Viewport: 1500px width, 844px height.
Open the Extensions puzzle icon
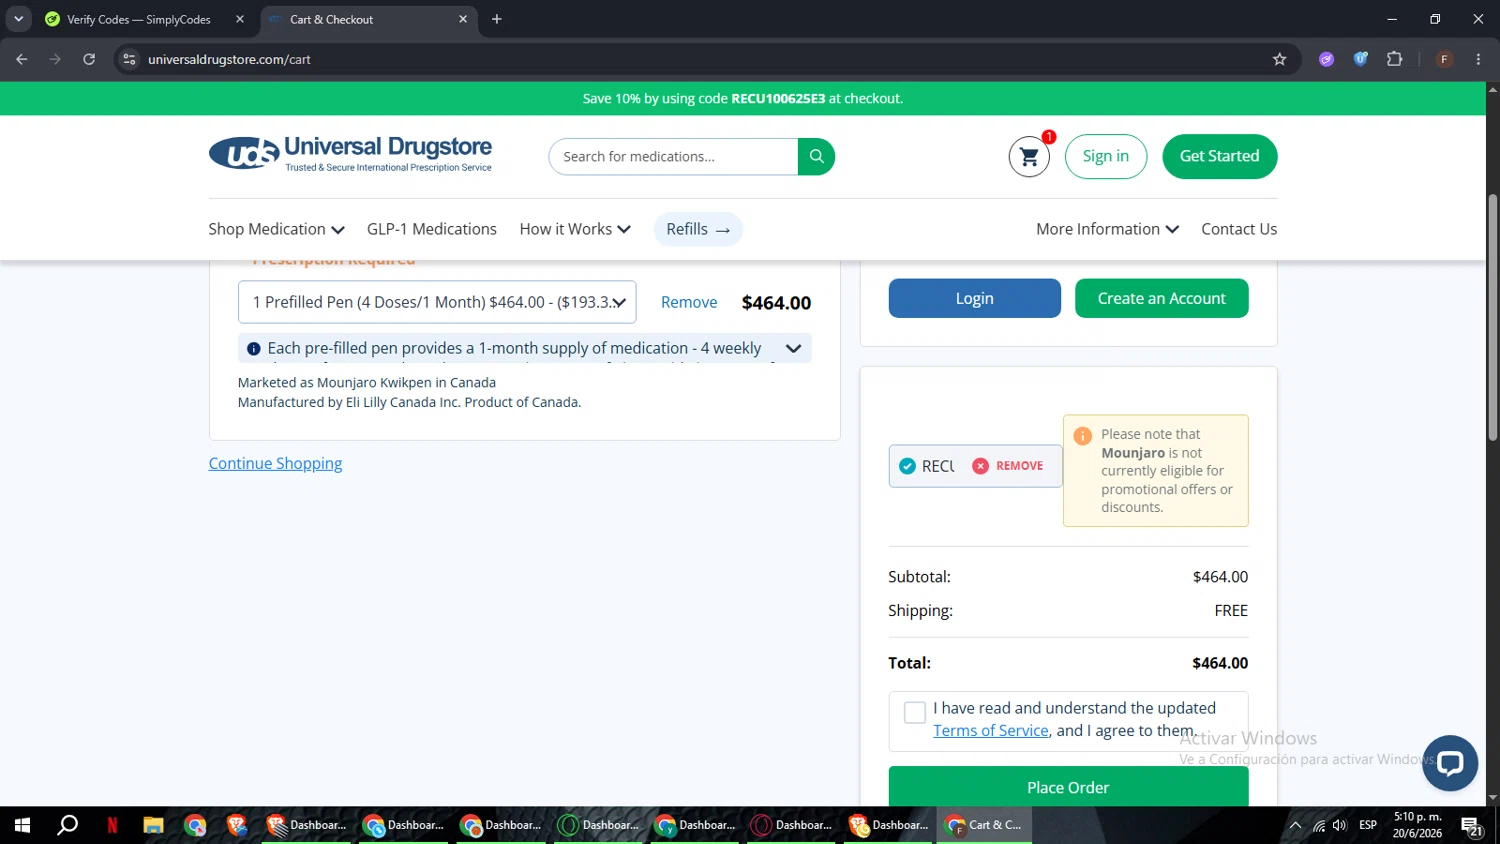(1394, 59)
